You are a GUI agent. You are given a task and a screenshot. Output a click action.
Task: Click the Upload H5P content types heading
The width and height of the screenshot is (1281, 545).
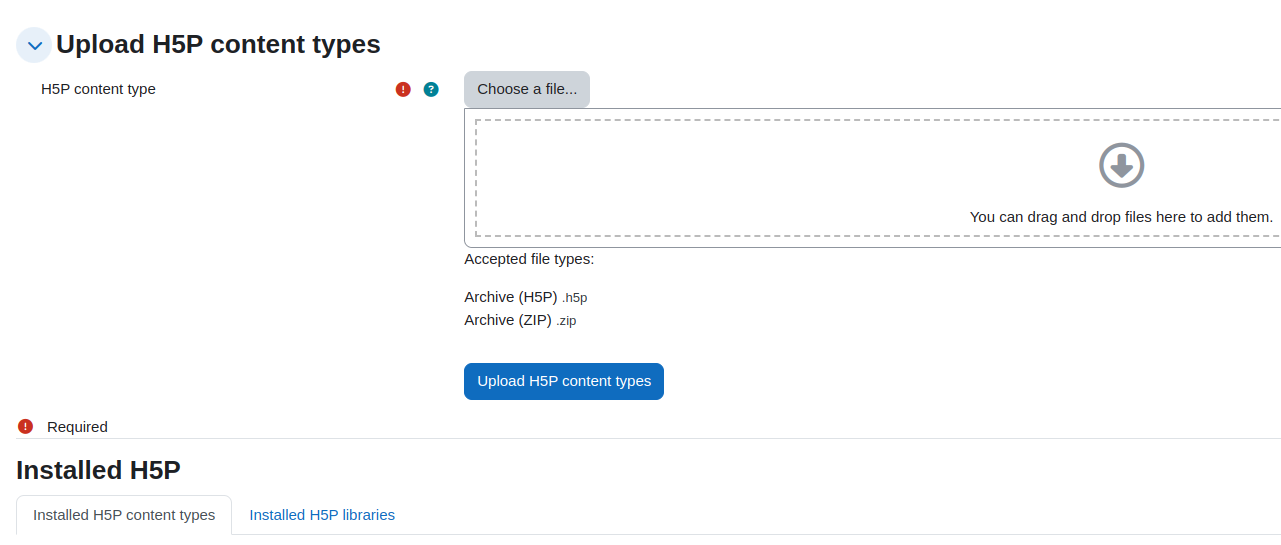point(218,45)
